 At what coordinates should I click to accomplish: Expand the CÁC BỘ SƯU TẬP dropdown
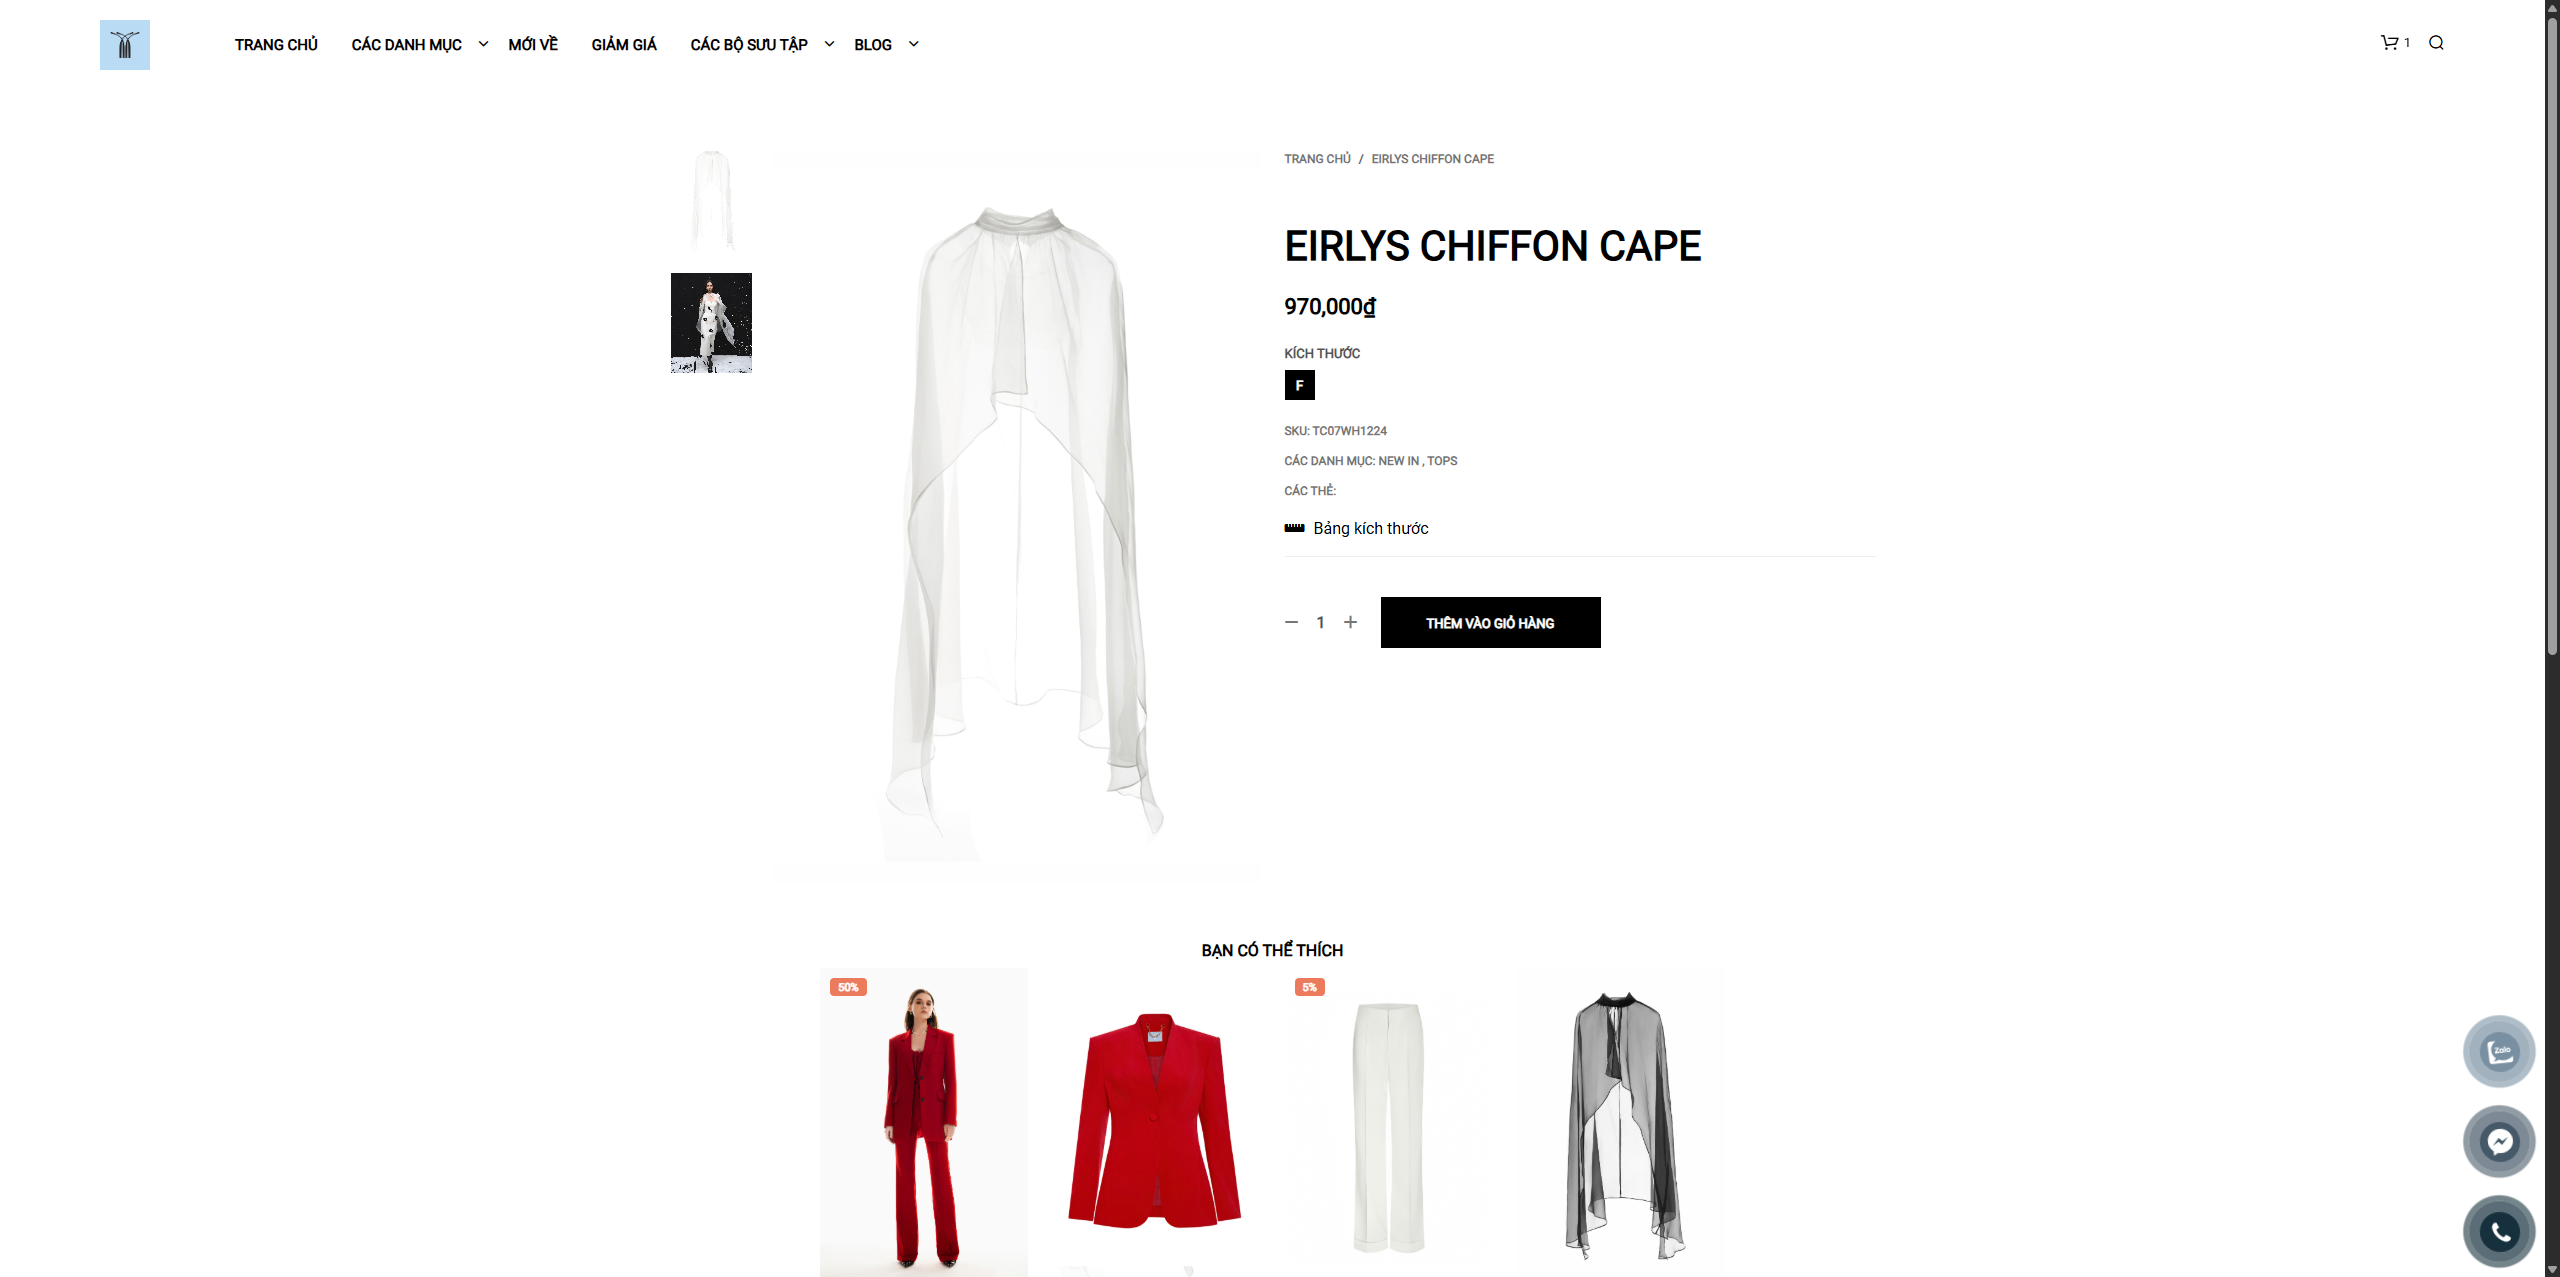click(x=829, y=44)
